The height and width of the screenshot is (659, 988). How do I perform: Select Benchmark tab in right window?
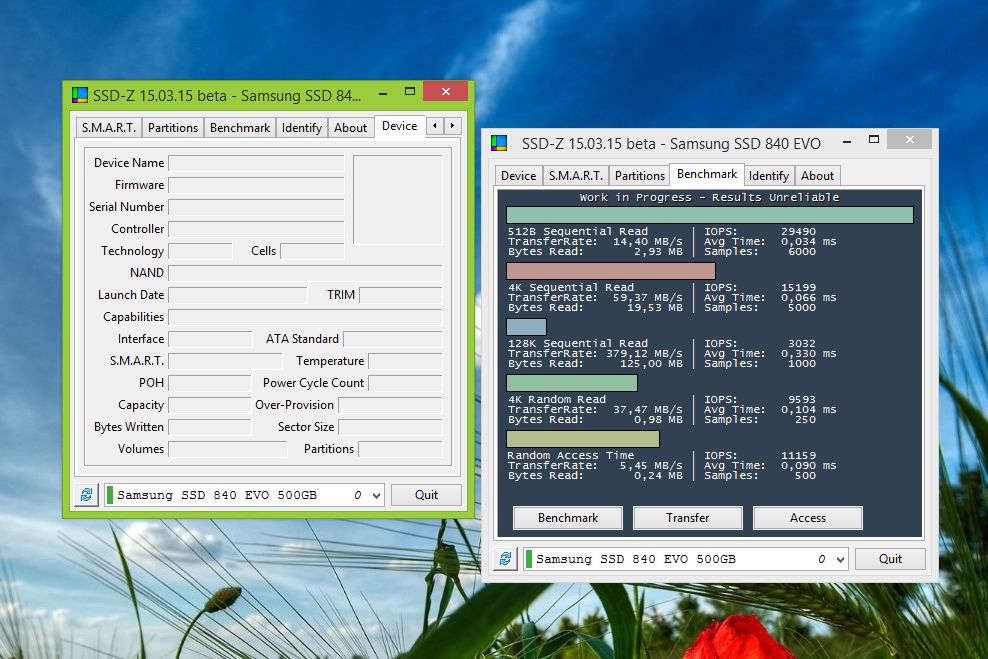click(707, 174)
